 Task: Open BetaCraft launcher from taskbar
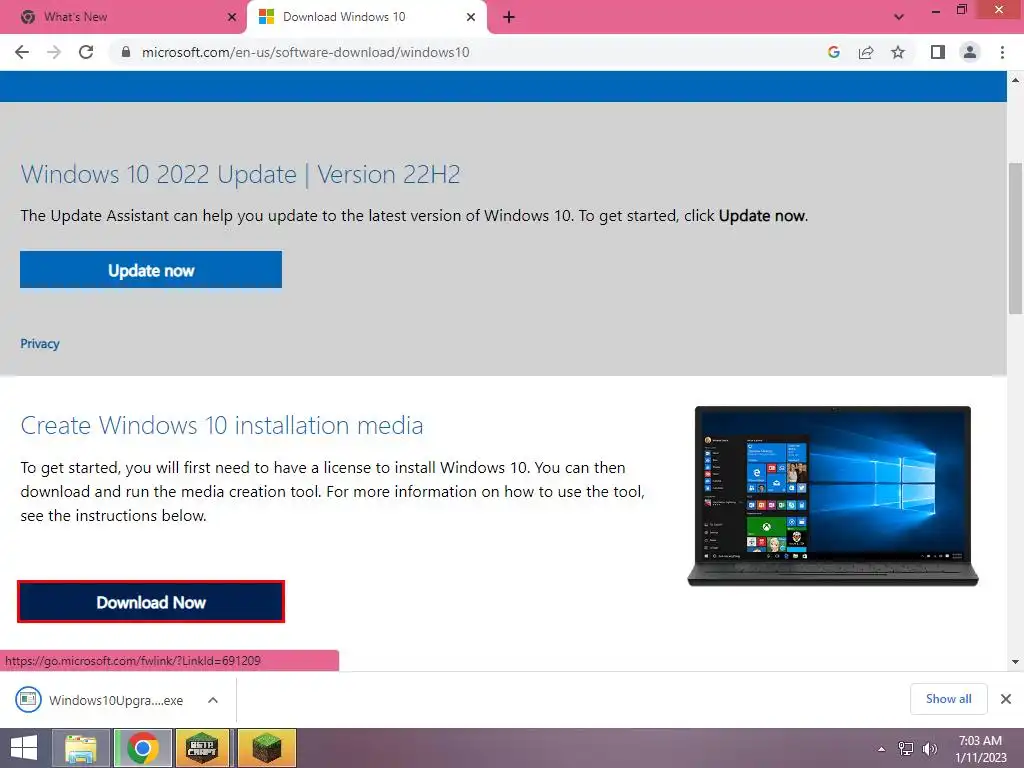[x=202, y=748]
